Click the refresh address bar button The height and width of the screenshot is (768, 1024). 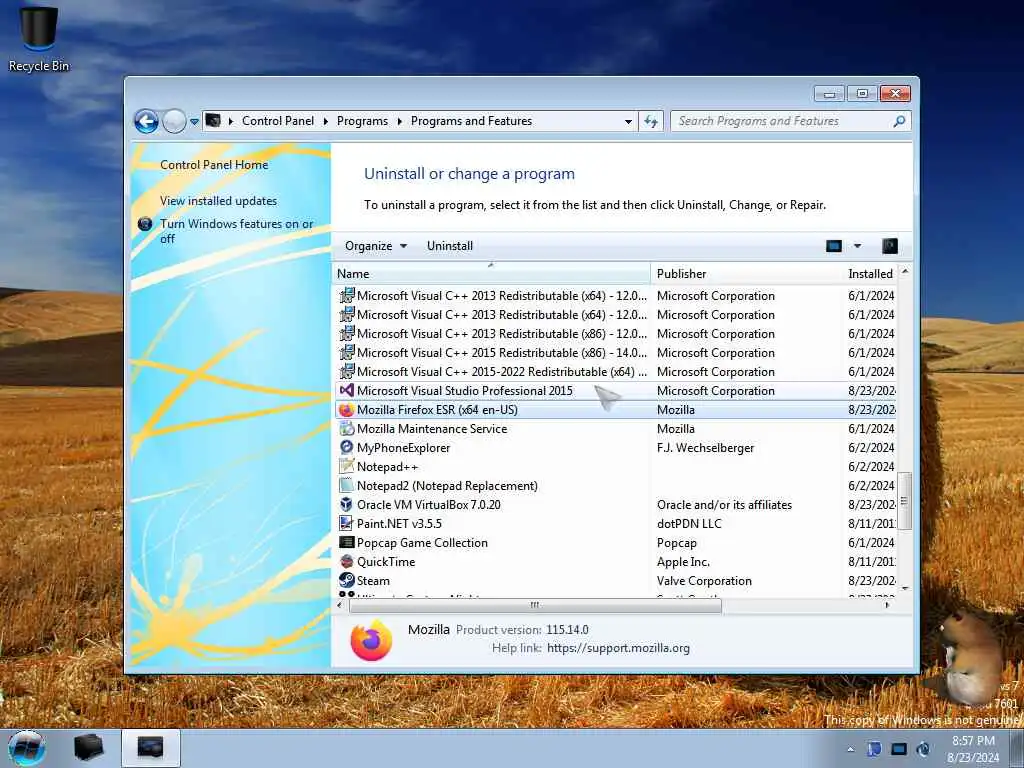click(x=651, y=121)
